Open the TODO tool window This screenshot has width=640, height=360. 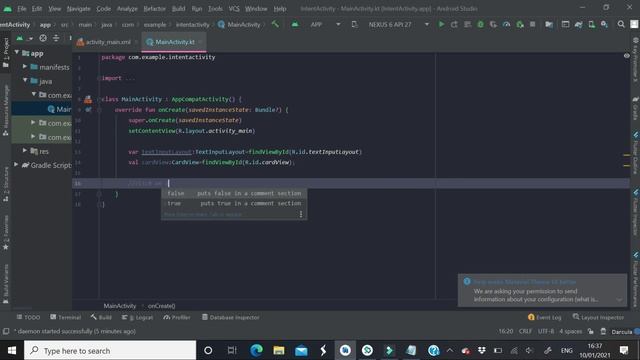point(28,317)
